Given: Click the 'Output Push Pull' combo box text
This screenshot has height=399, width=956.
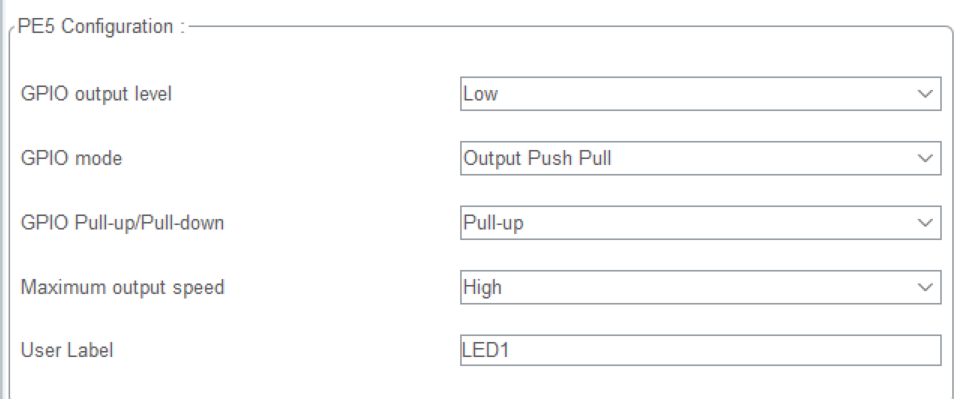Looking at the screenshot, I should point(537,159).
